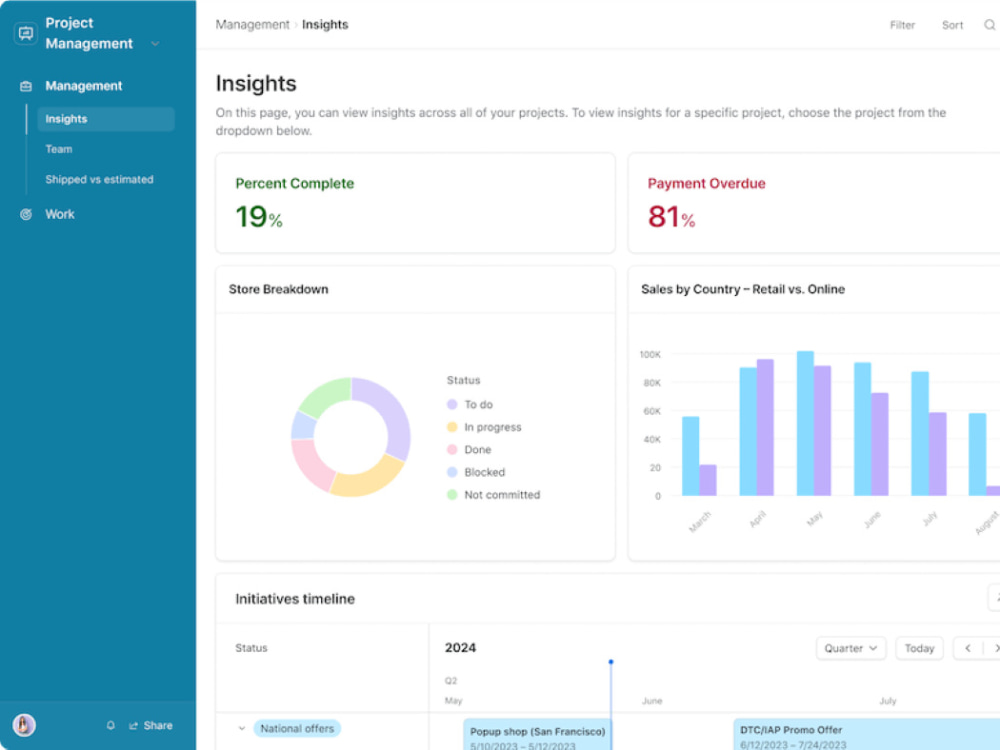
Task: Click the Initiatives timeline heading
Action: click(295, 599)
